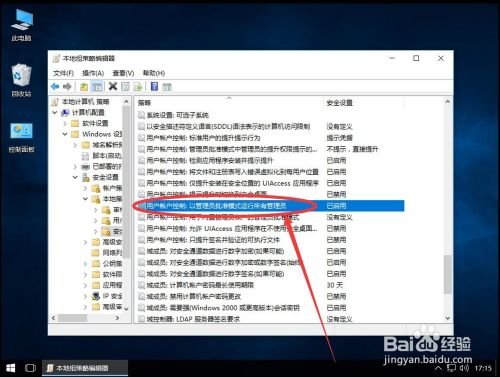Click the Task View taskbar icon
500x377 pixels.
[x=30, y=368]
